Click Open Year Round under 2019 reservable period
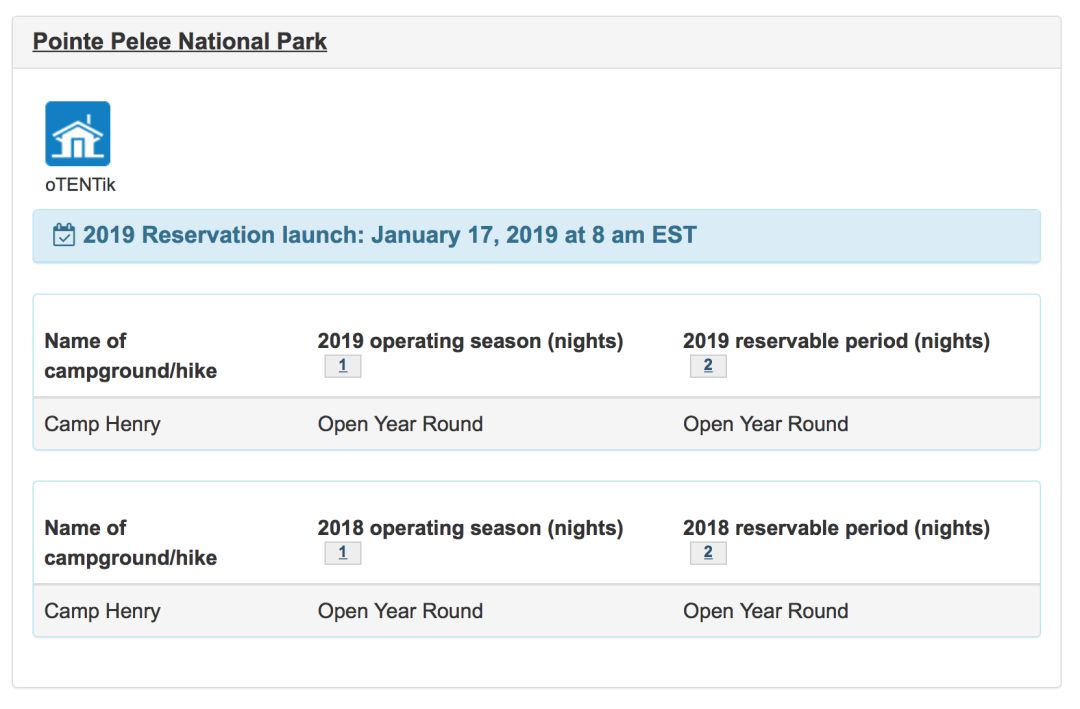 766,424
